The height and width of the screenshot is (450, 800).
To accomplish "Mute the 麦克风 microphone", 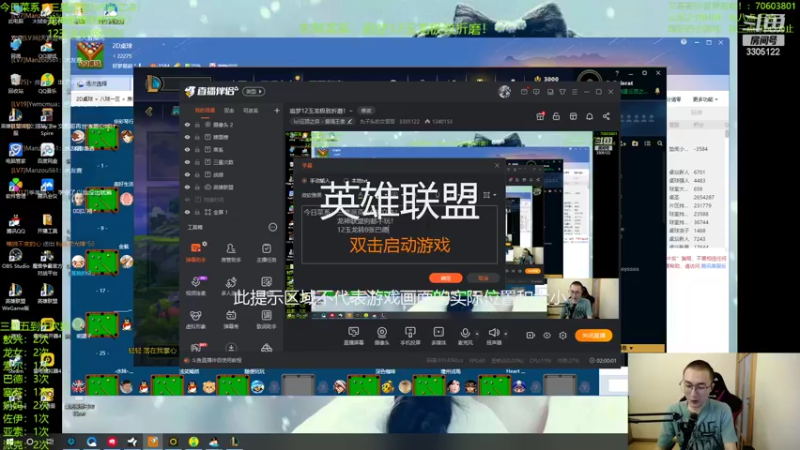I will coord(465,334).
